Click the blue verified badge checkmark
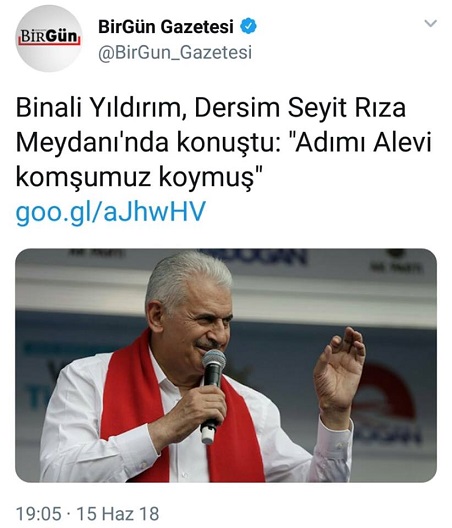The height and width of the screenshot is (528, 452). pyautogui.click(x=248, y=27)
